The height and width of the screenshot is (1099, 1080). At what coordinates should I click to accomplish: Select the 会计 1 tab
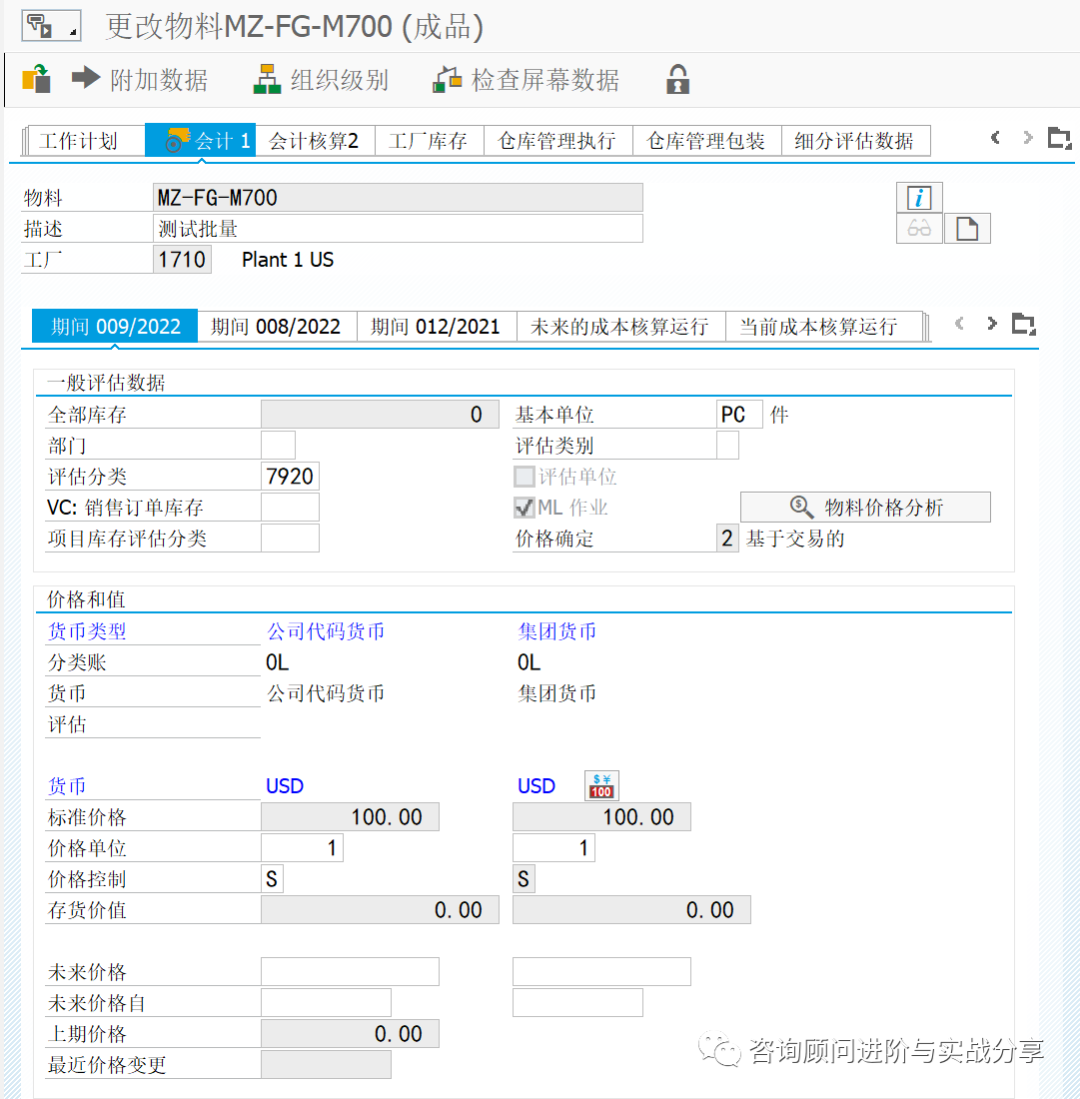200,141
